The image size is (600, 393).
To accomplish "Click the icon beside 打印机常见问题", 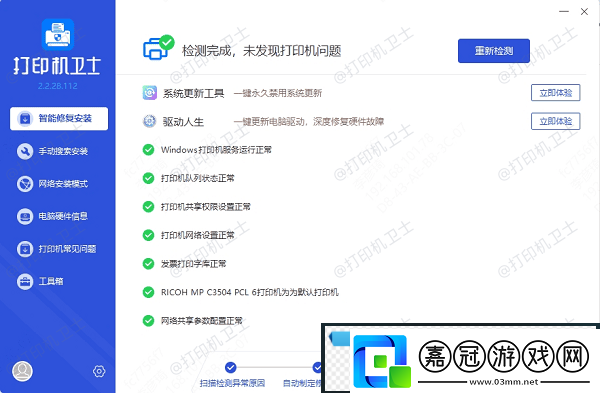I will pos(25,249).
